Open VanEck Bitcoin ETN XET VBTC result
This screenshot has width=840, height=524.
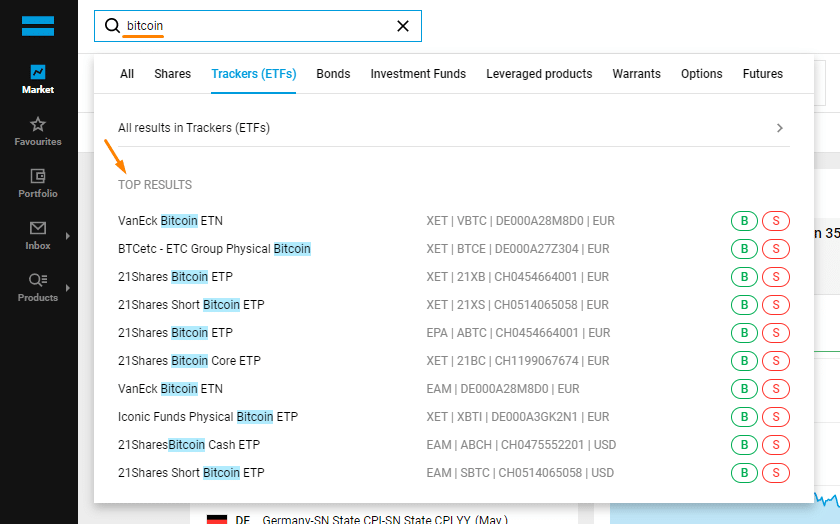click(170, 221)
